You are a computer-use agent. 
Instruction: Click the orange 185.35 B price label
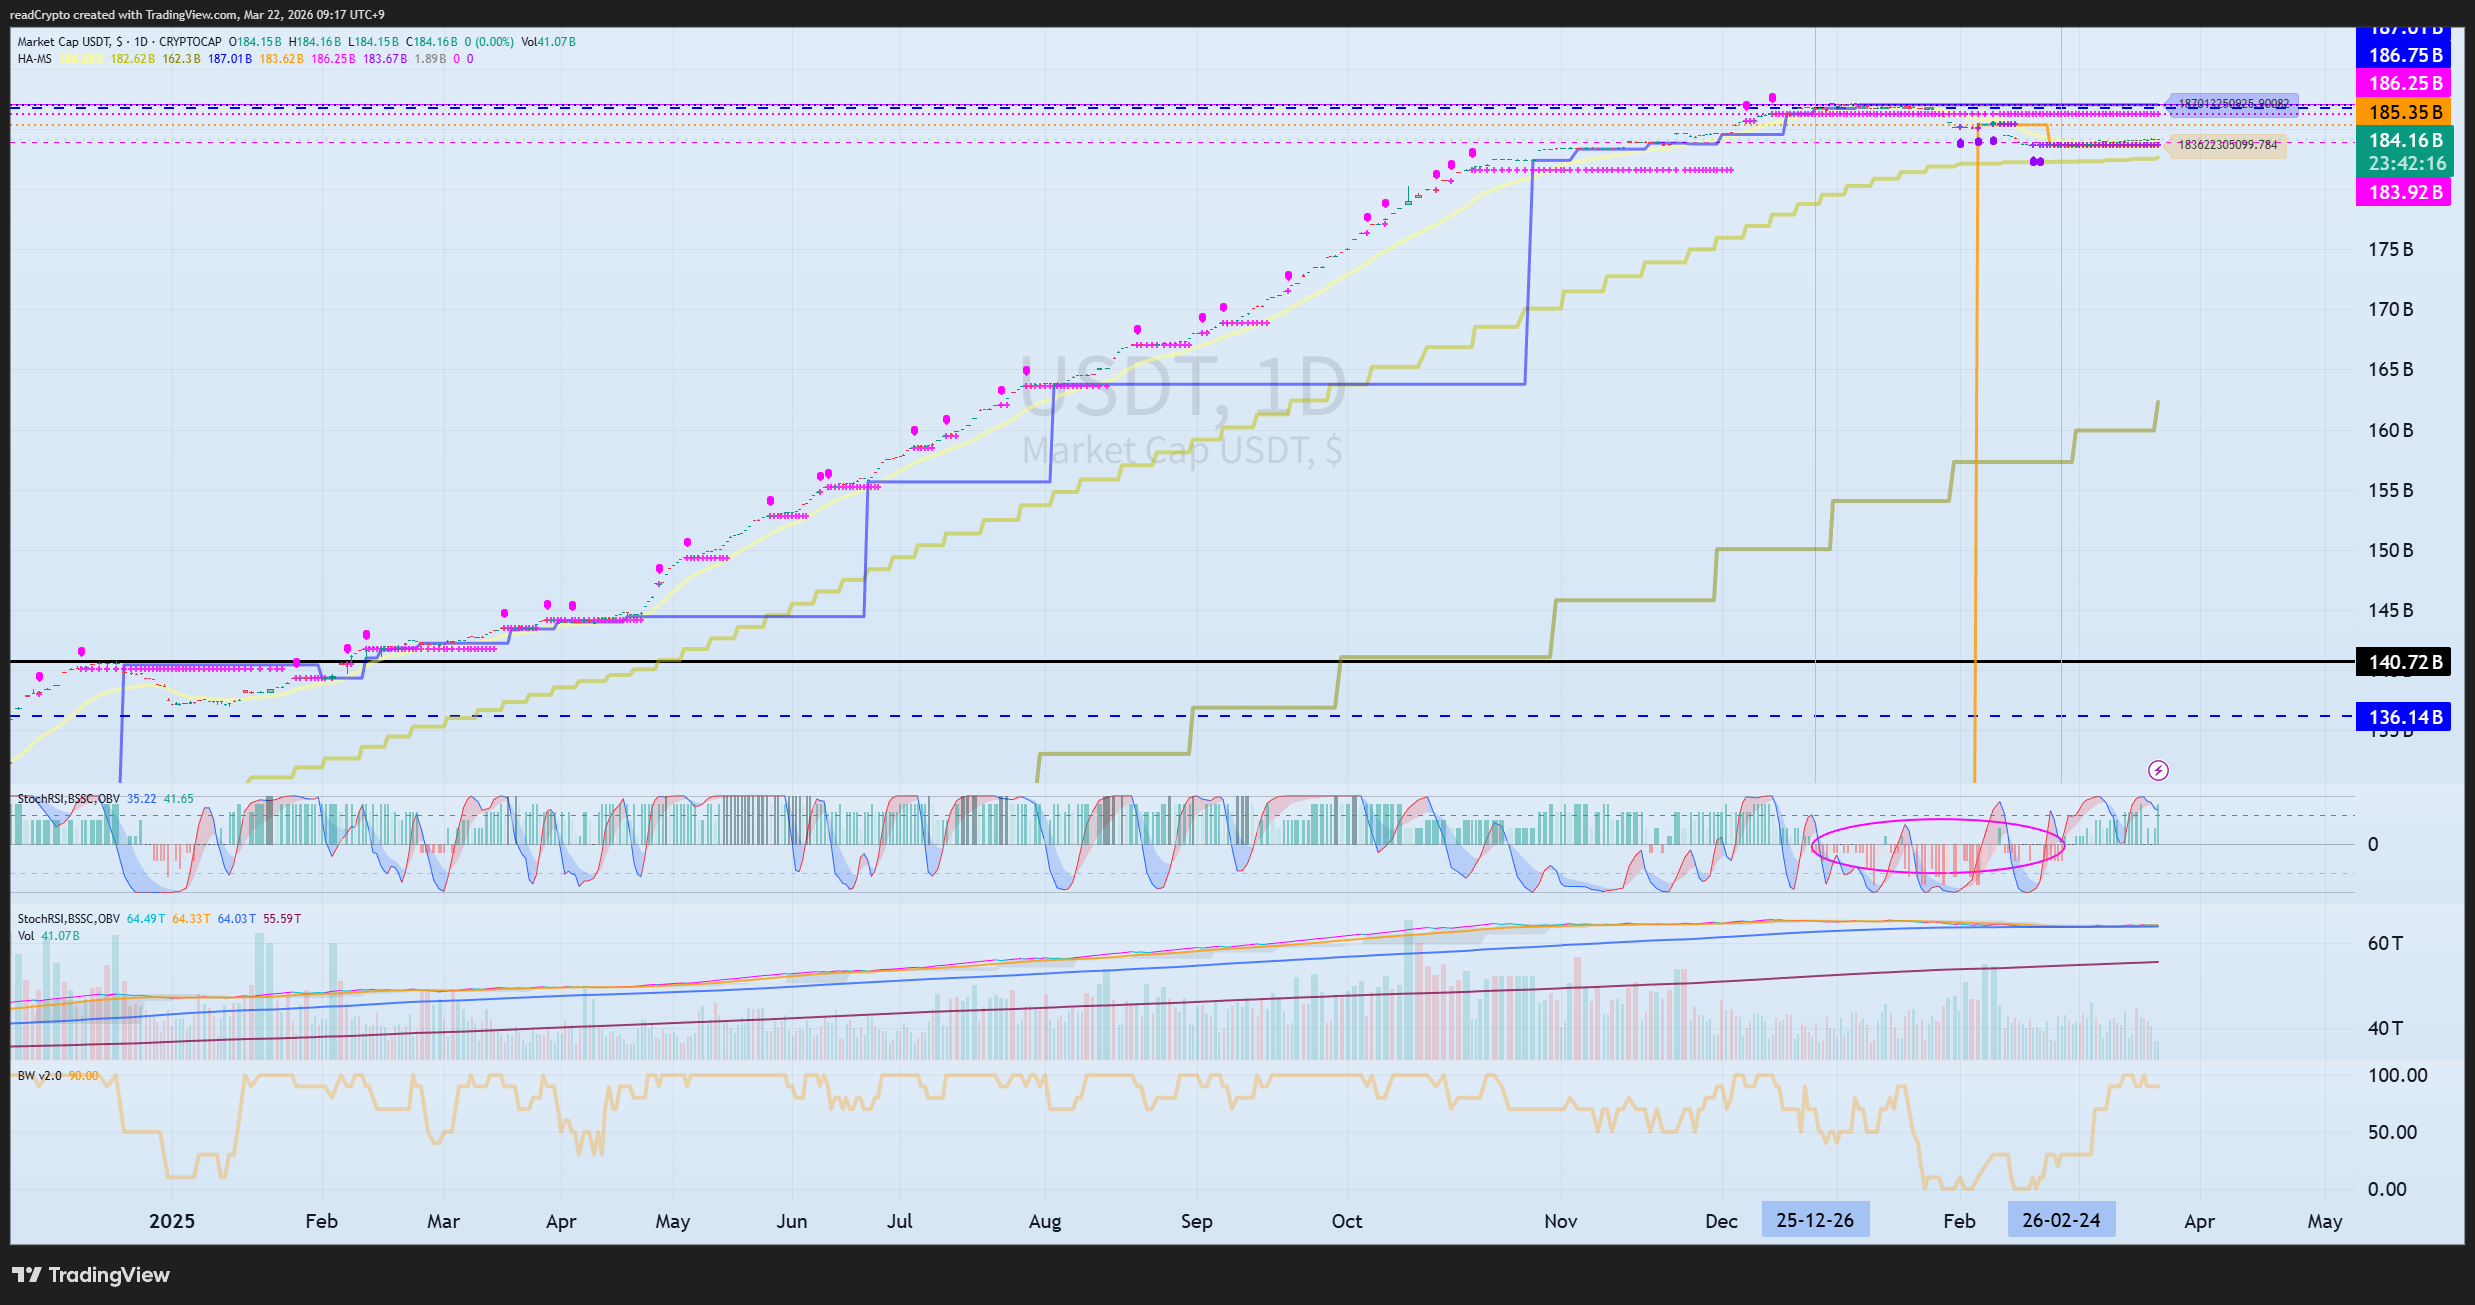click(2405, 112)
